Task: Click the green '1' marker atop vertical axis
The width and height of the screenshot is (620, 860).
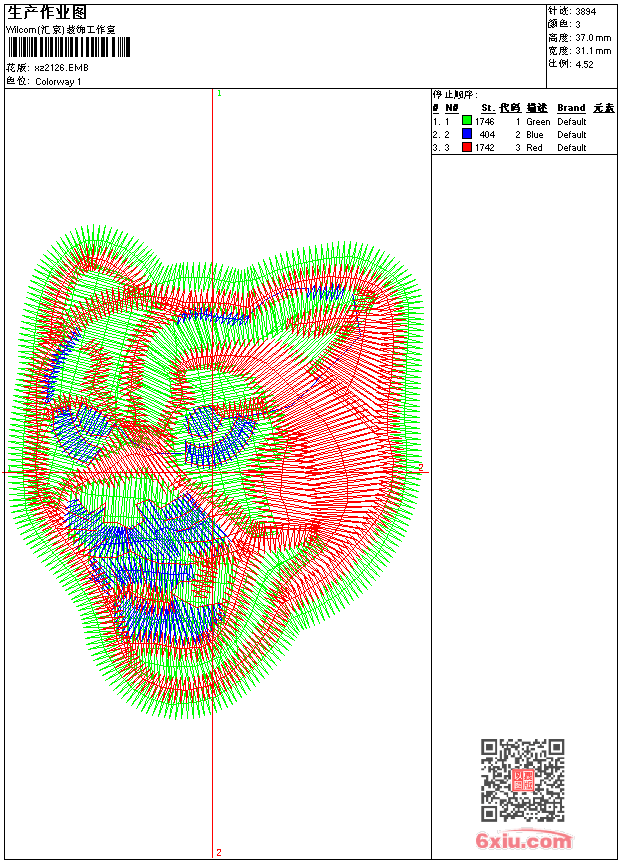Action: 219,94
